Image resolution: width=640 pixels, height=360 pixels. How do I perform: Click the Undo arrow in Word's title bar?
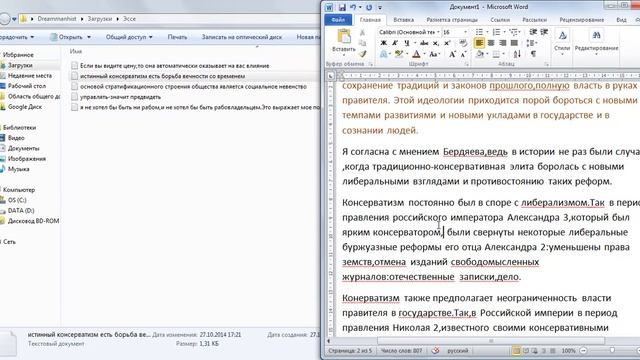click(353, 7)
